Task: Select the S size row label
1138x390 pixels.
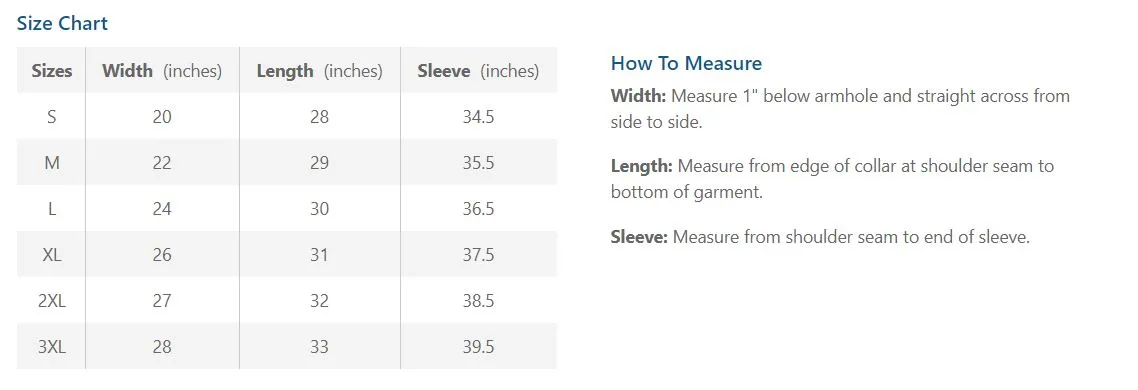Action: click(52, 117)
